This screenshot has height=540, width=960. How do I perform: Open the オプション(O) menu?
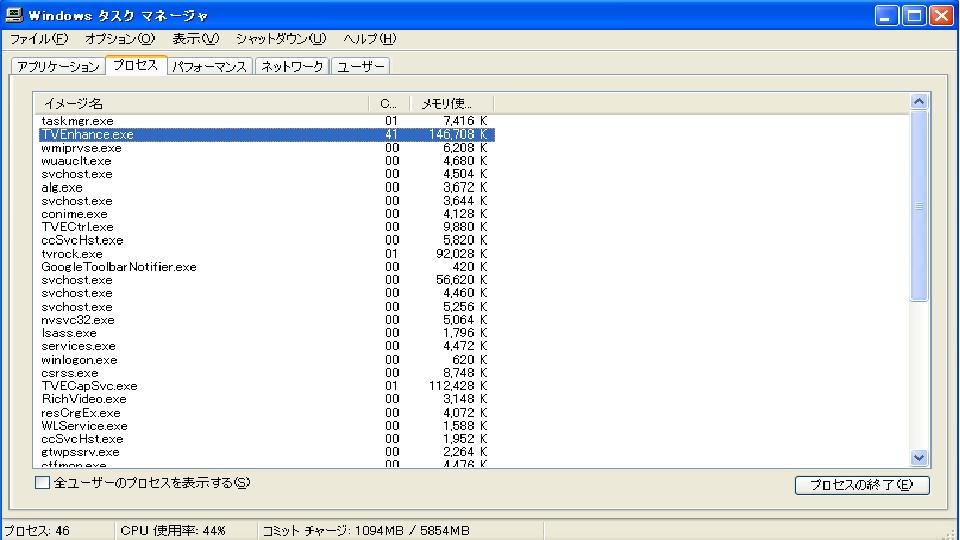click(x=120, y=39)
